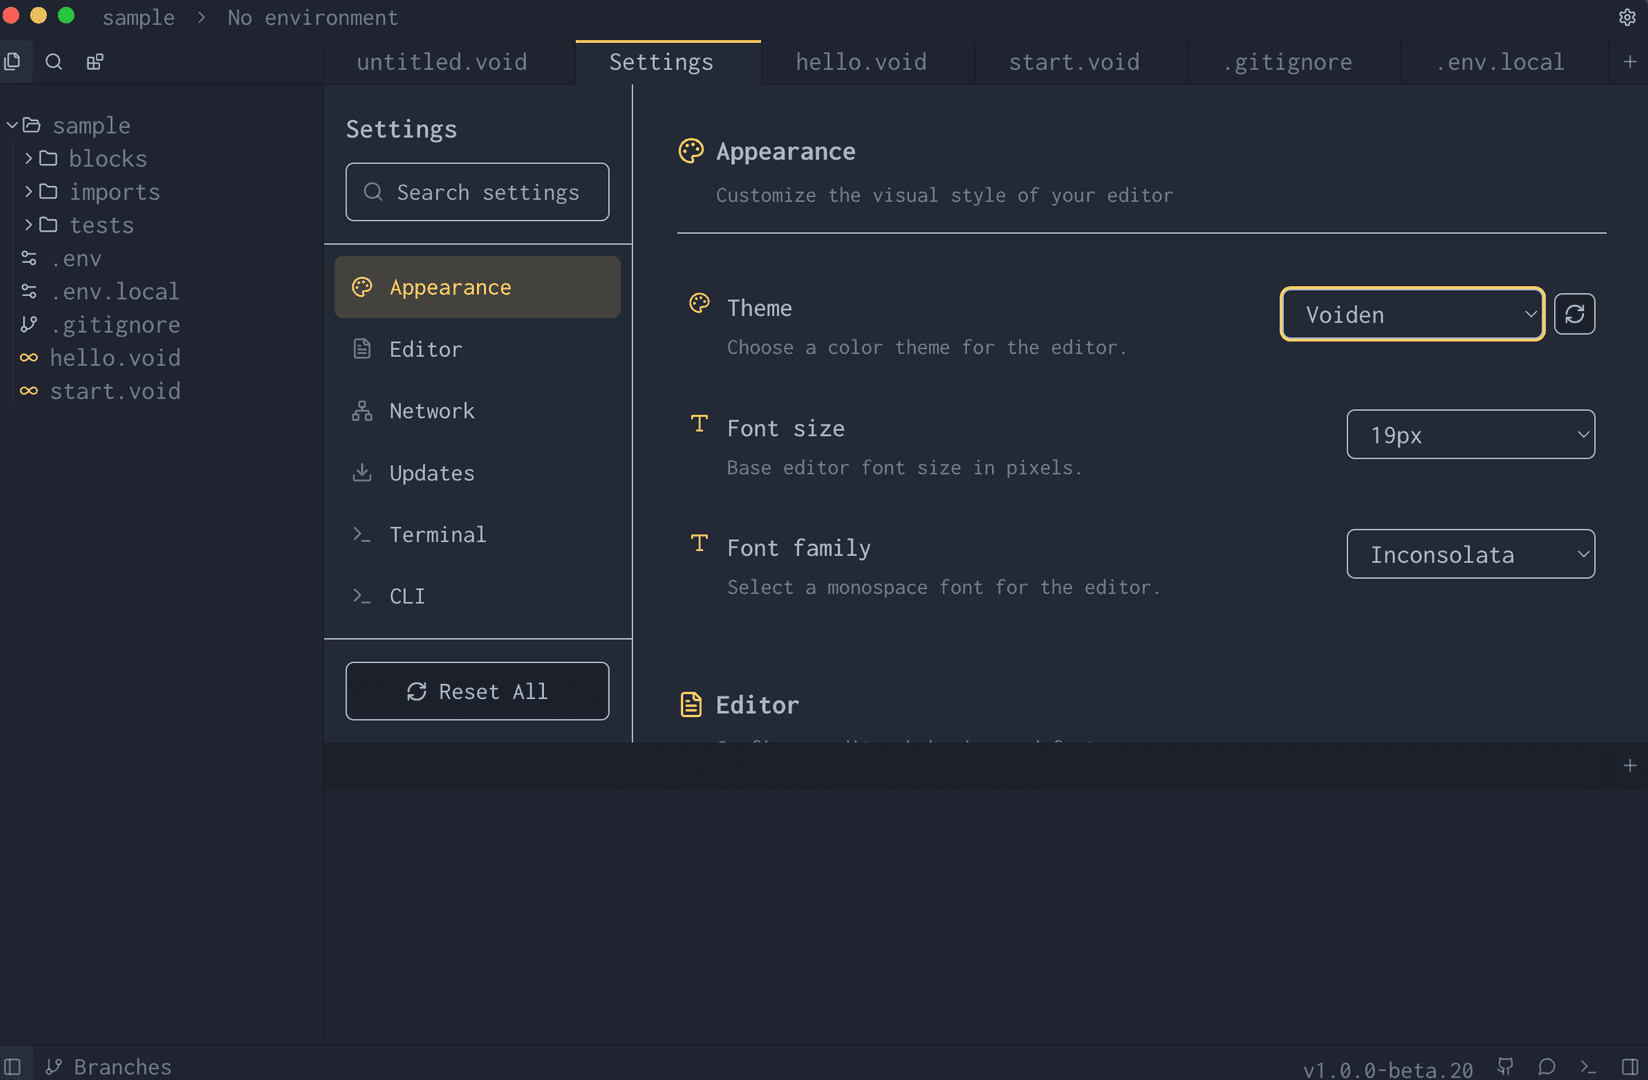Select the search icon in the left toolbar
The width and height of the screenshot is (1648, 1080).
click(54, 61)
